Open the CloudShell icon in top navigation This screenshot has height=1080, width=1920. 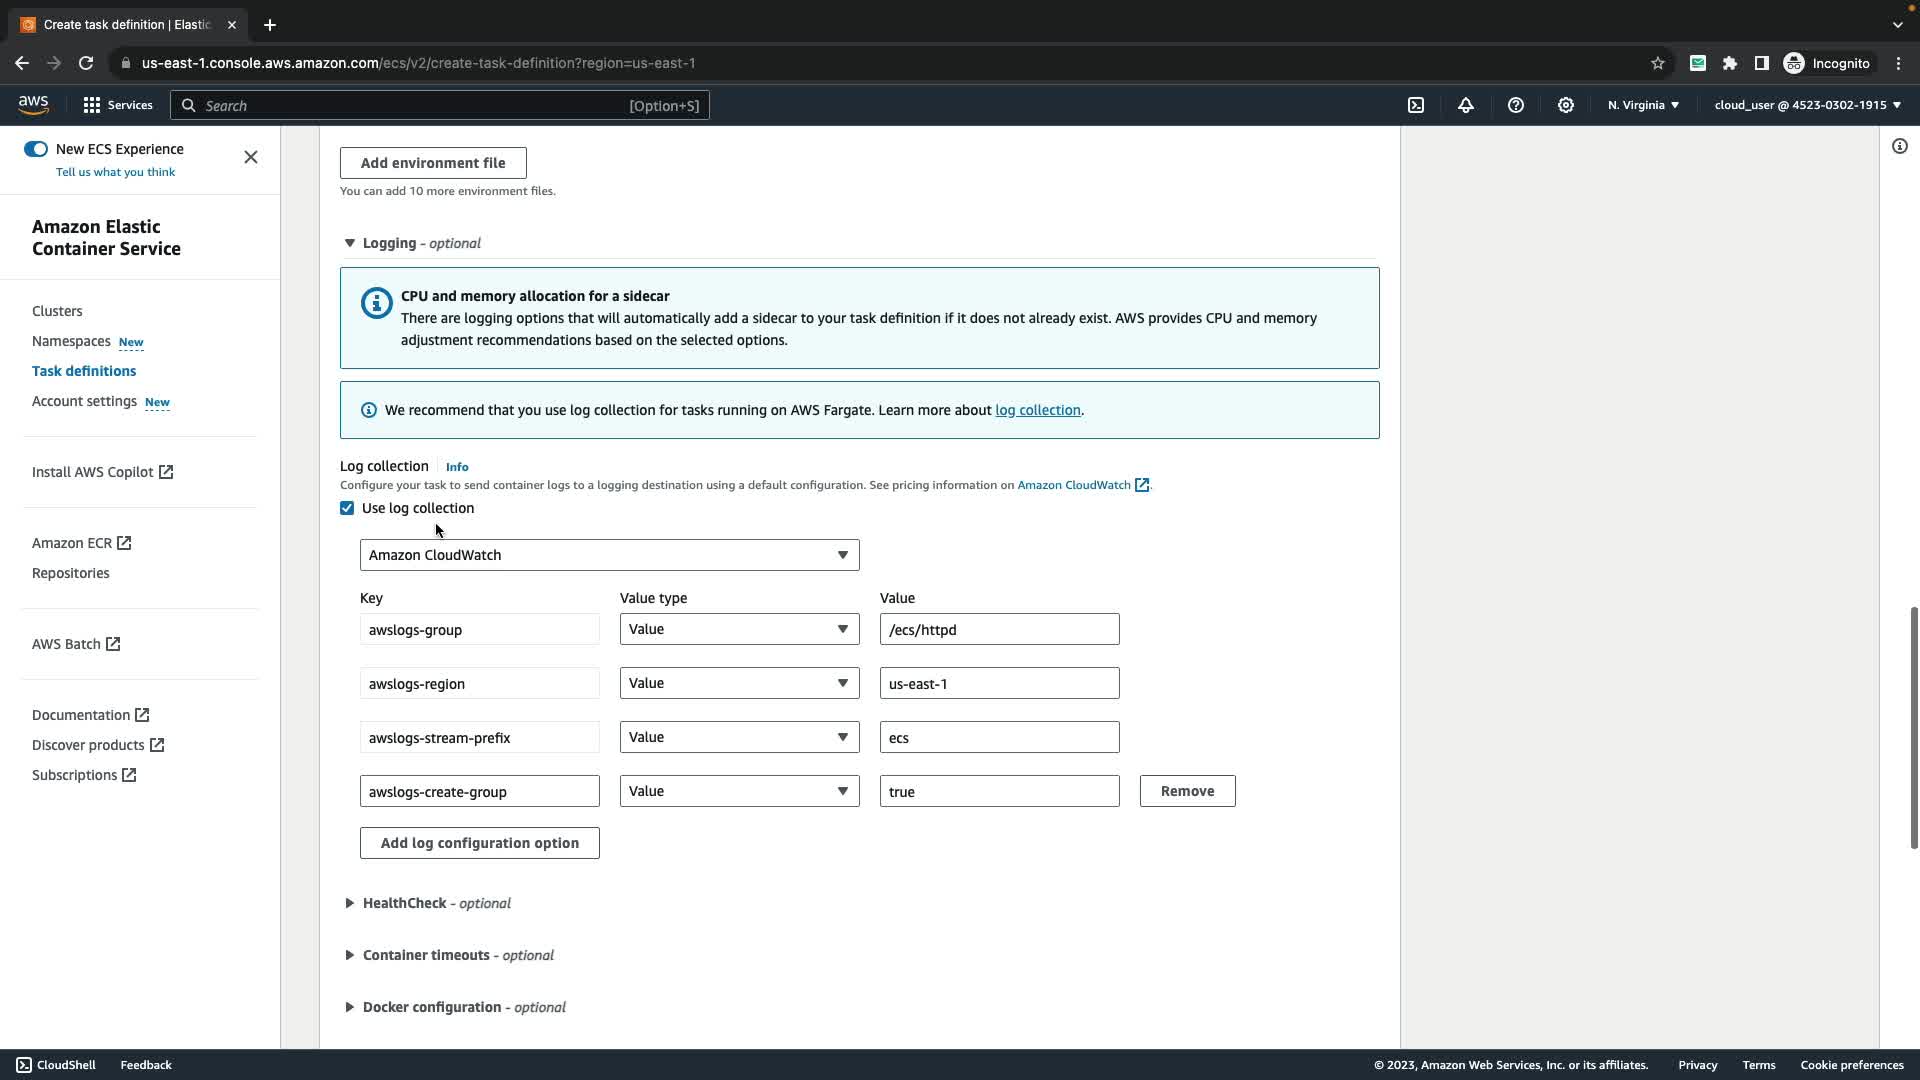pyautogui.click(x=1416, y=105)
